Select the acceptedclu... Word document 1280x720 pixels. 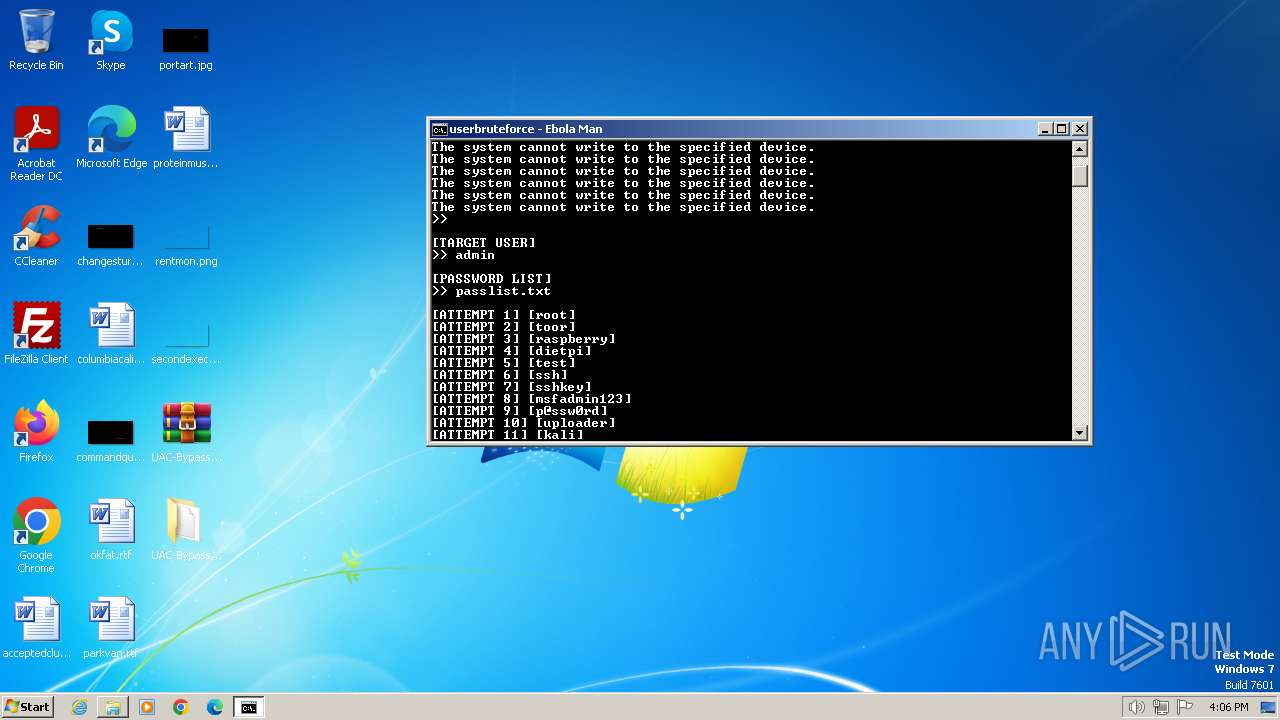36,628
